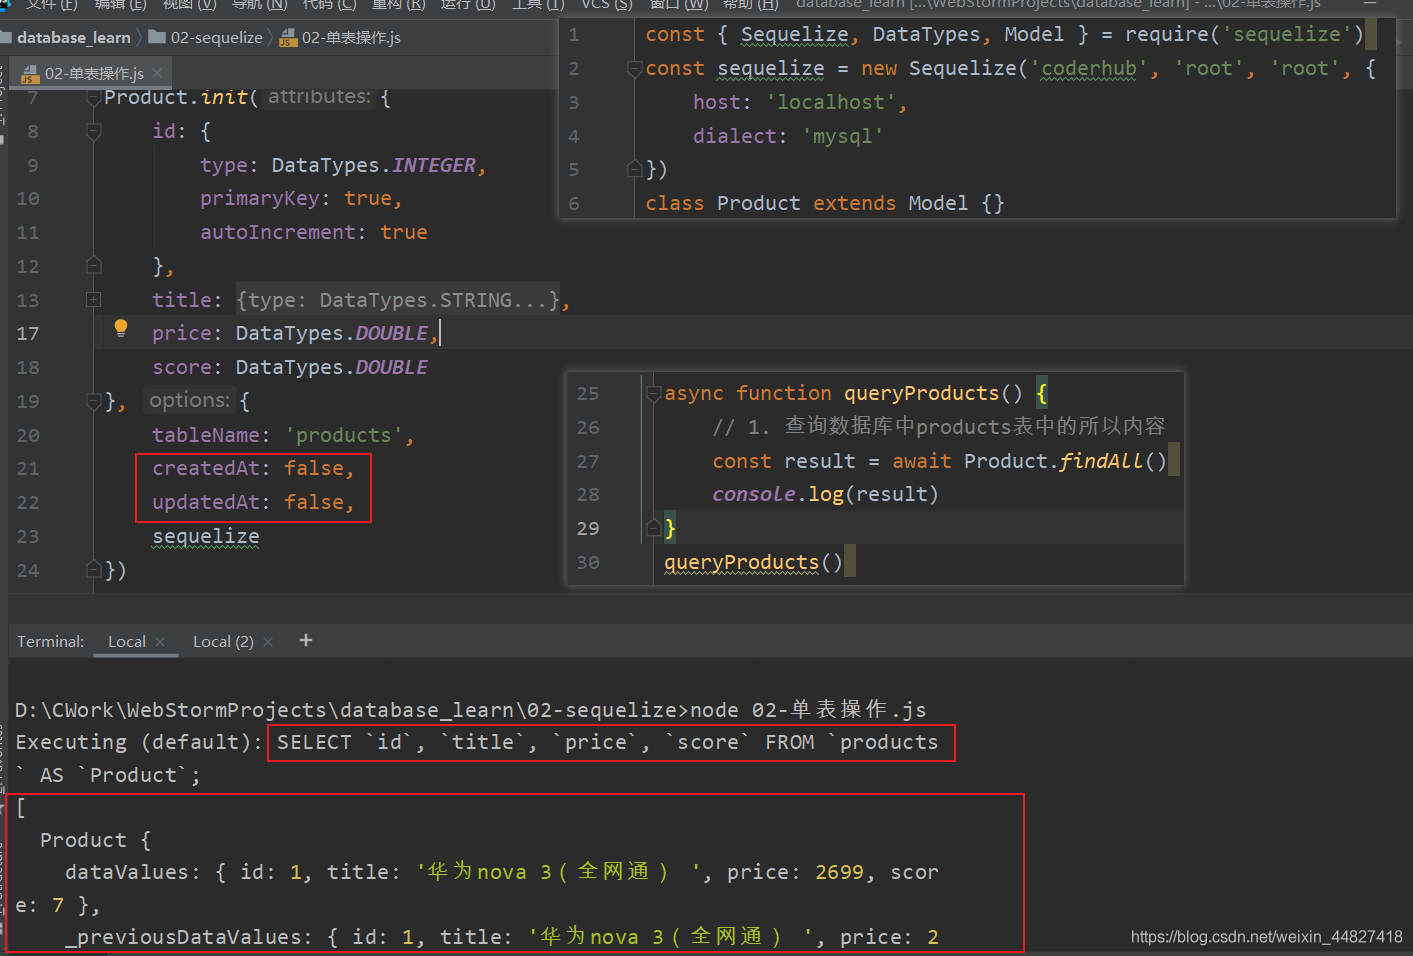The height and width of the screenshot is (956, 1413).
Task: Click 'Product {' in the terminal output
Action: [x=95, y=840]
